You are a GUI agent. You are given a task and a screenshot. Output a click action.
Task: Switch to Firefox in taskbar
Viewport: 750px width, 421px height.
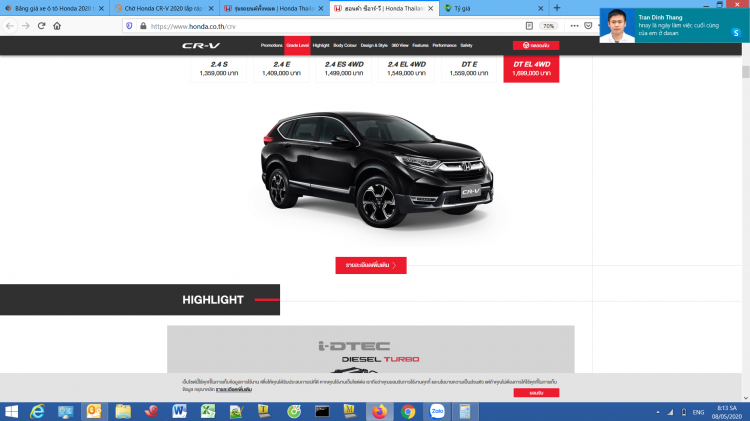(379, 411)
